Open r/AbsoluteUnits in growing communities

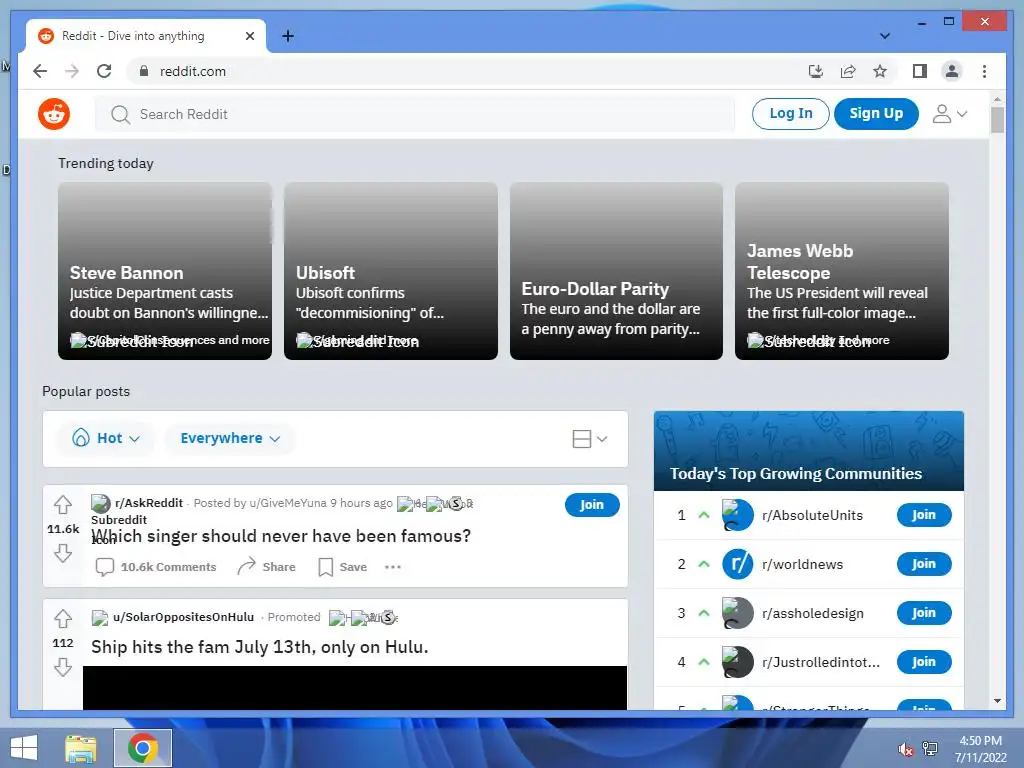coord(812,515)
